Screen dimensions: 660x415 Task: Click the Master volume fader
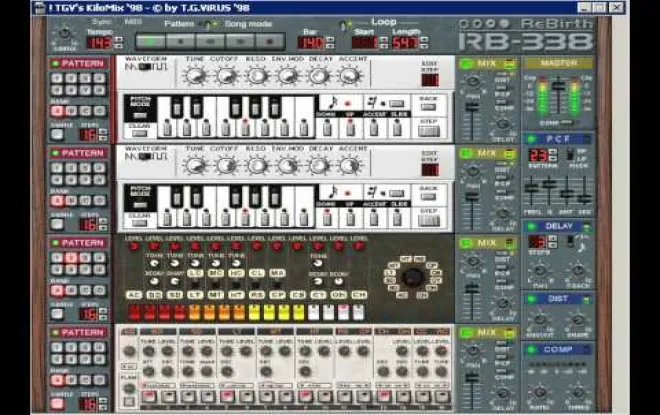[x=559, y=86]
